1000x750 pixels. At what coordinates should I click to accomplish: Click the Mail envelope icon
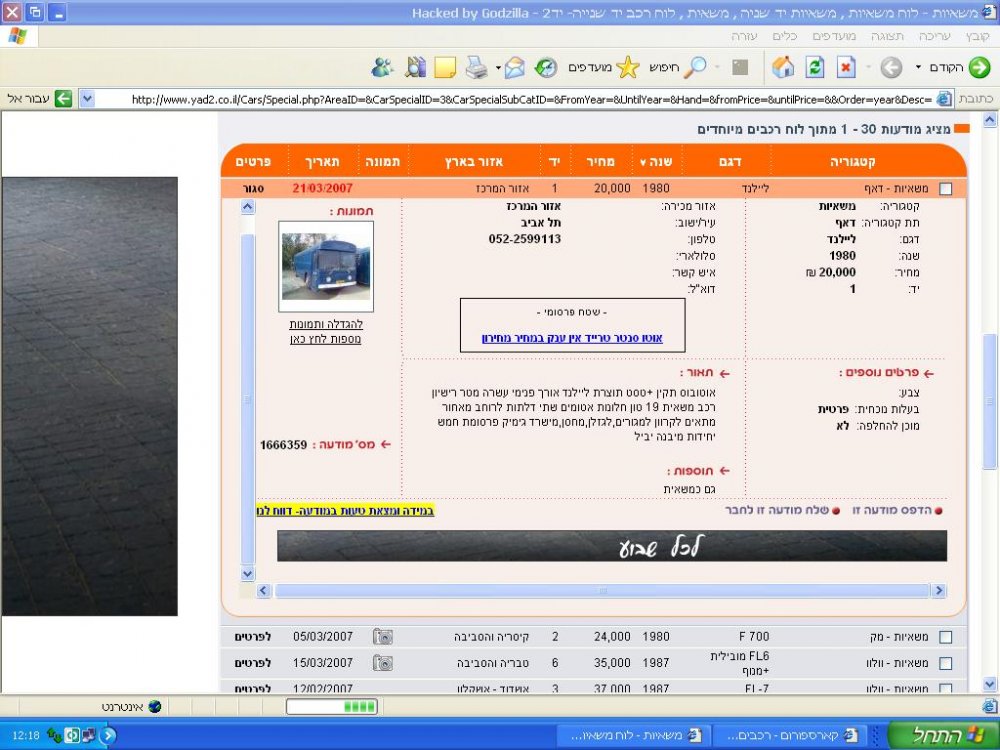[514, 67]
